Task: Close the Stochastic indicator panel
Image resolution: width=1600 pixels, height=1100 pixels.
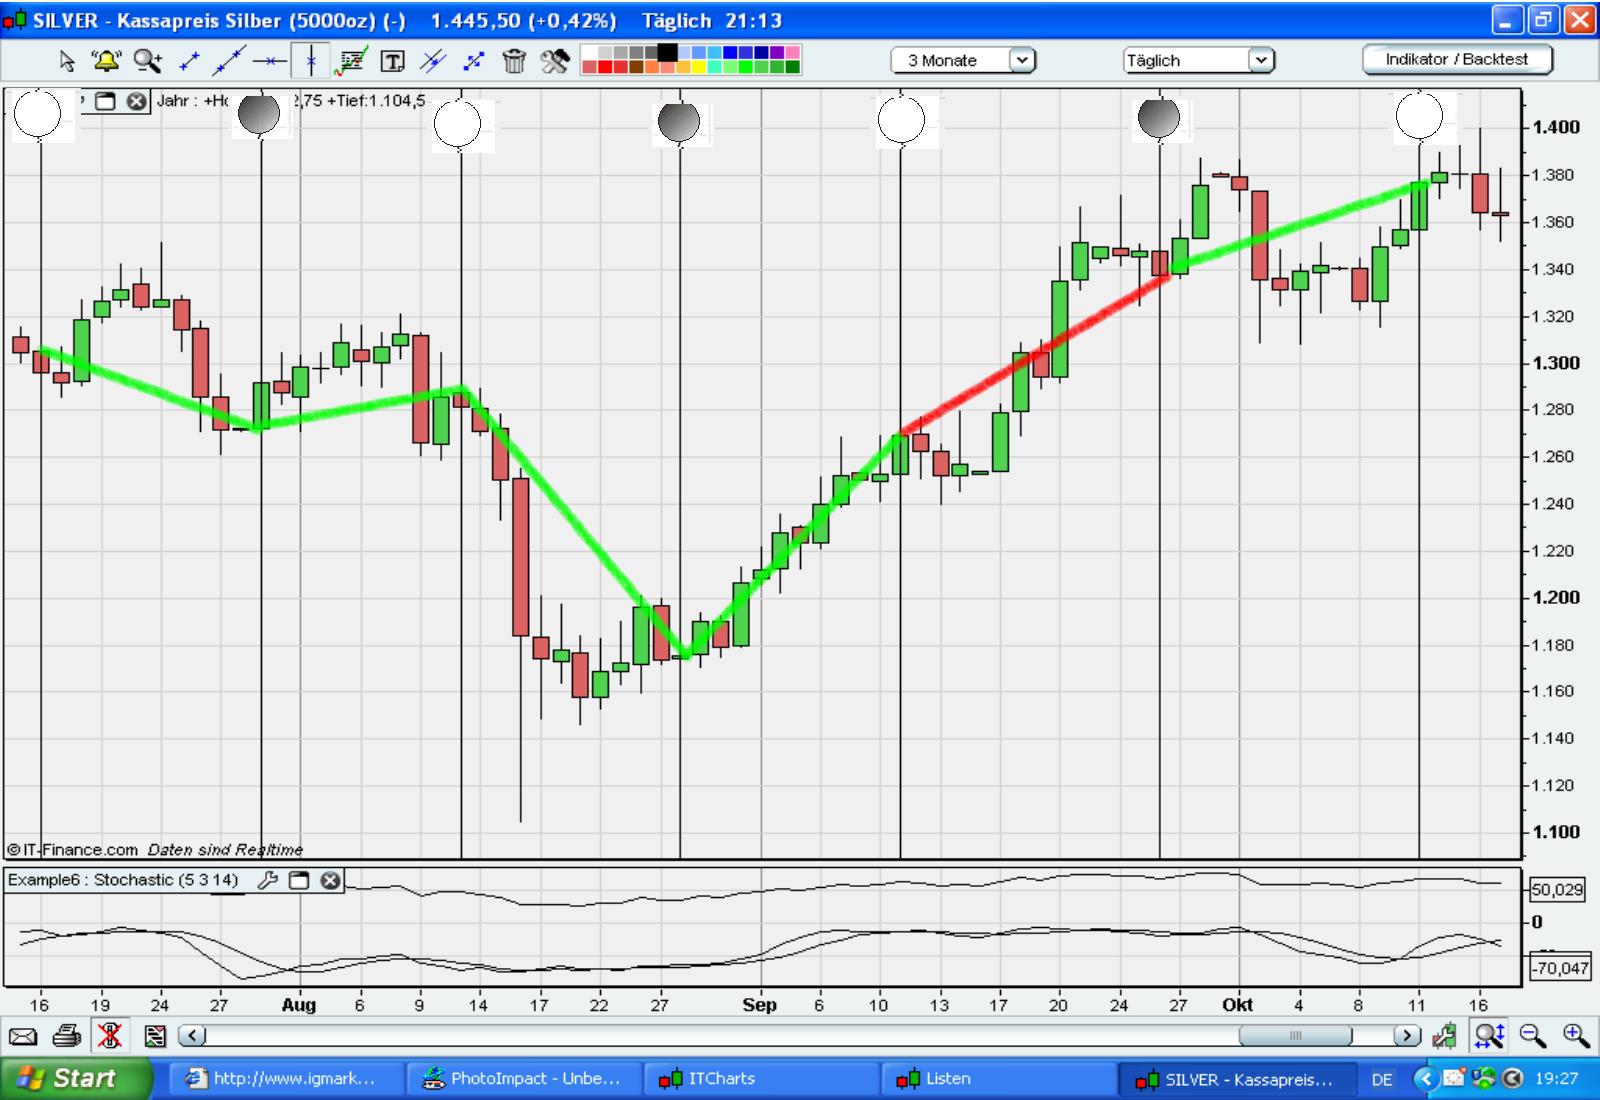Action: [330, 880]
